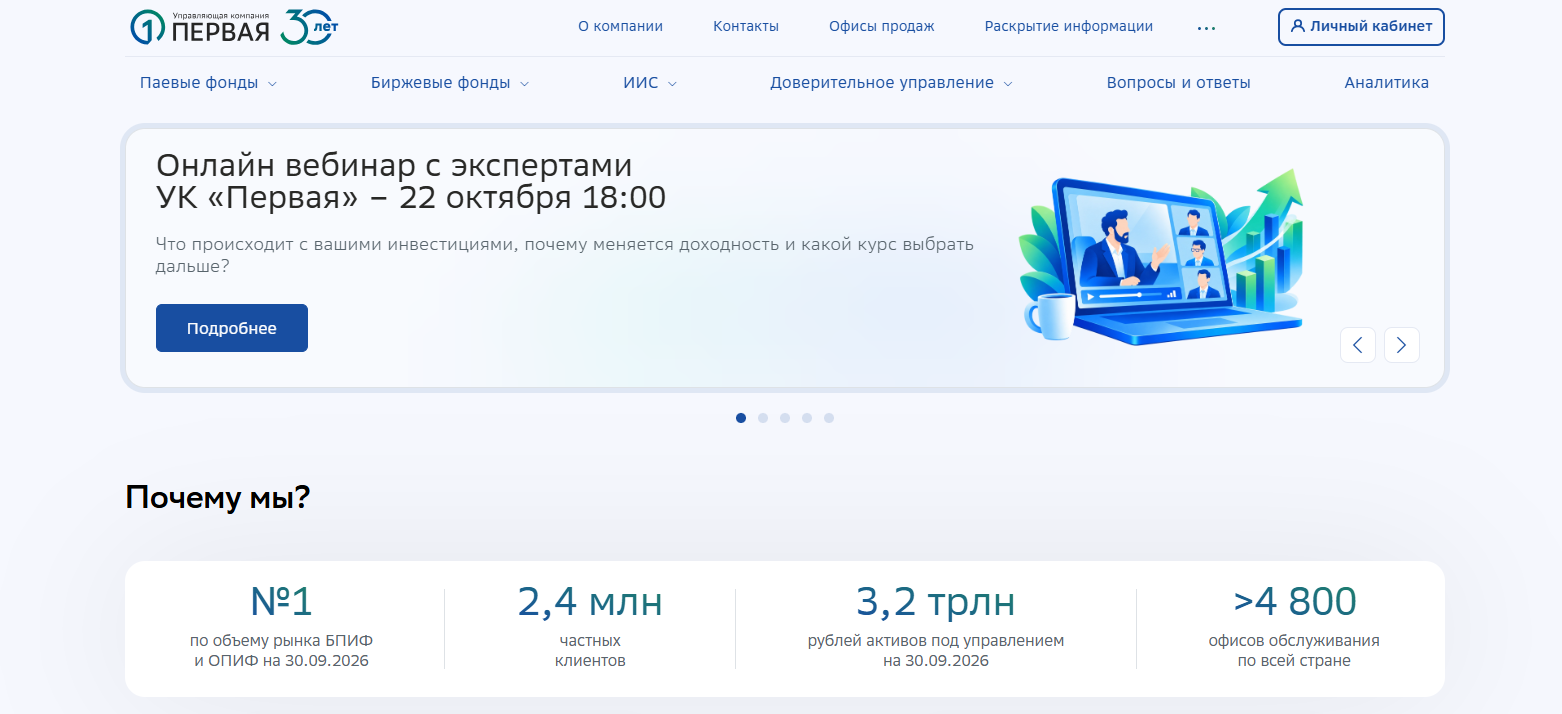This screenshot has width=1562, height=714.
Task: Expand the Паевые фонды dropdown chevron
Action: pos(272,84)
